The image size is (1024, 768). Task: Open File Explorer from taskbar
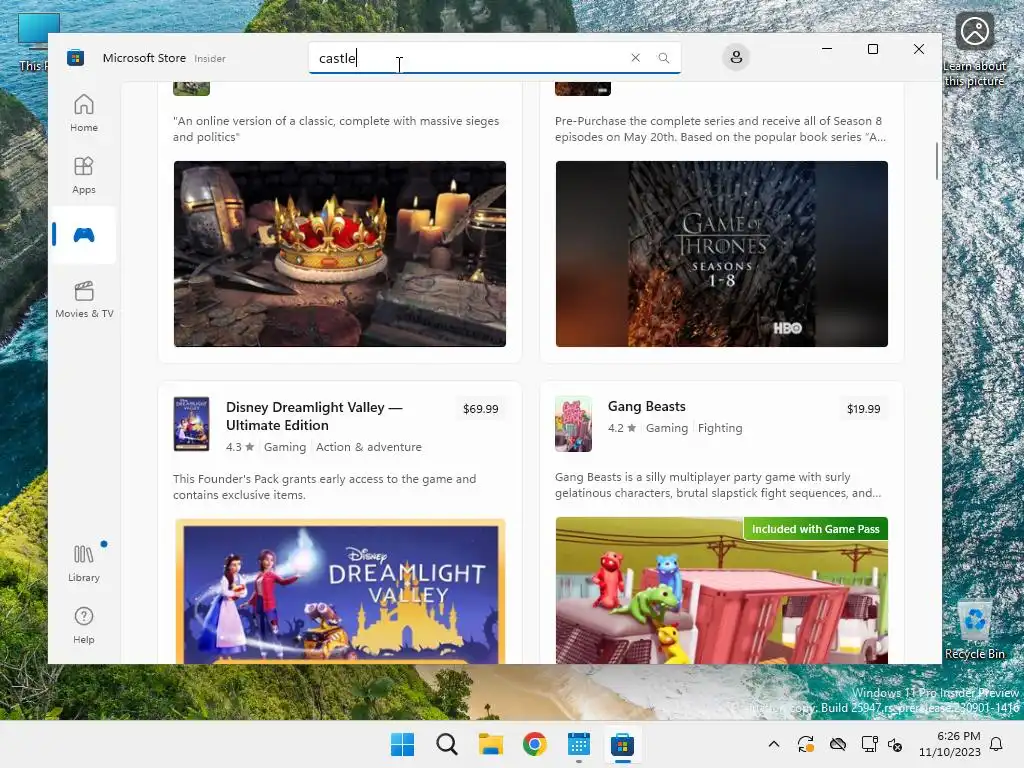pos(490,744)
